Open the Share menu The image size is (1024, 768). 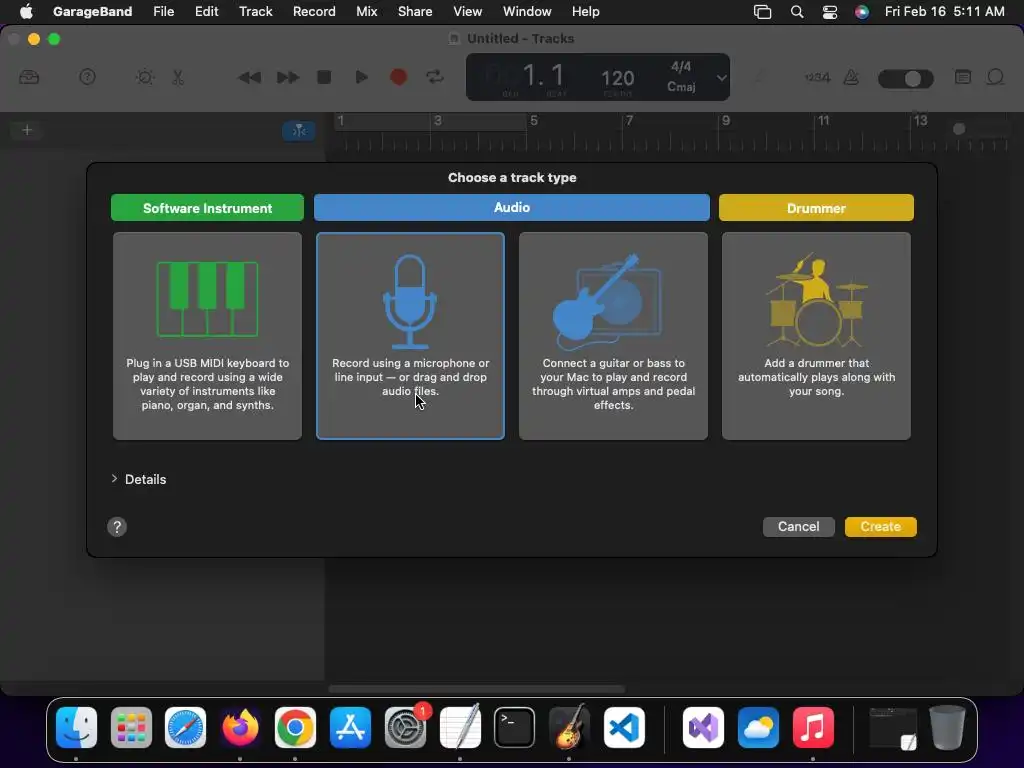[415, 12]
